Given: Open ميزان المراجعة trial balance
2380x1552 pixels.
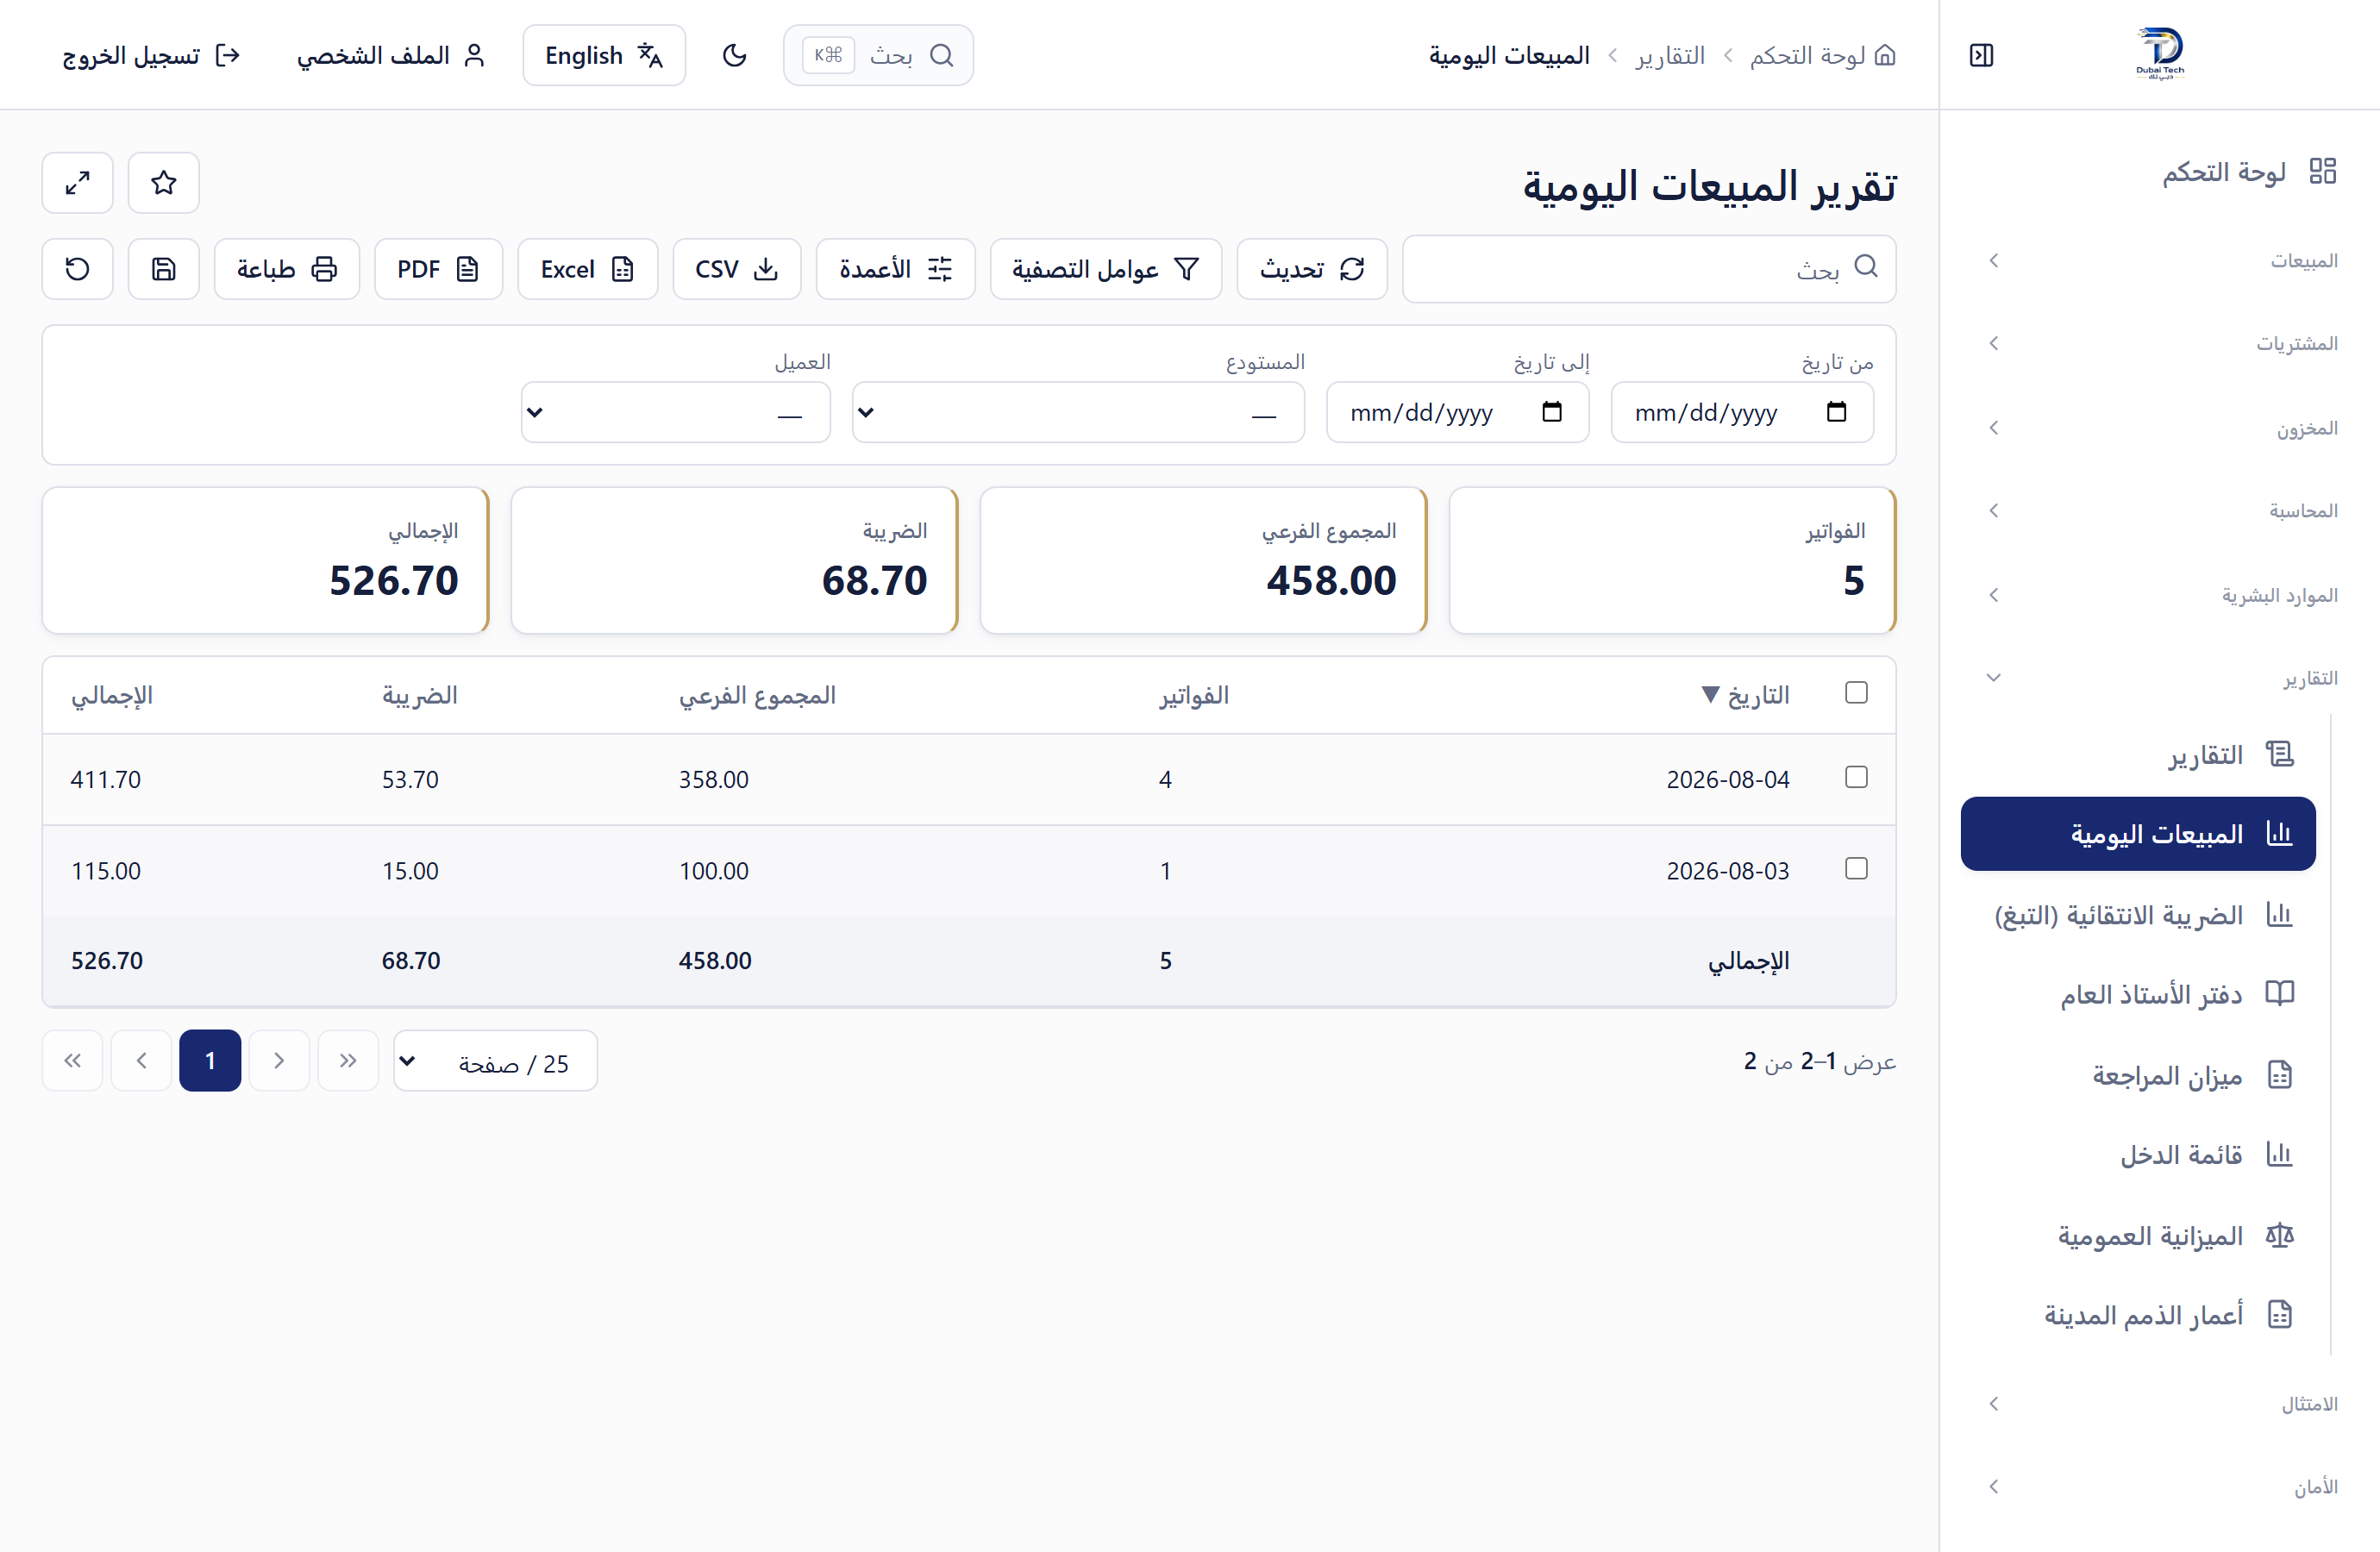Looking at the screenshot, I should pyautogui.click(x=2138, y=1076).
